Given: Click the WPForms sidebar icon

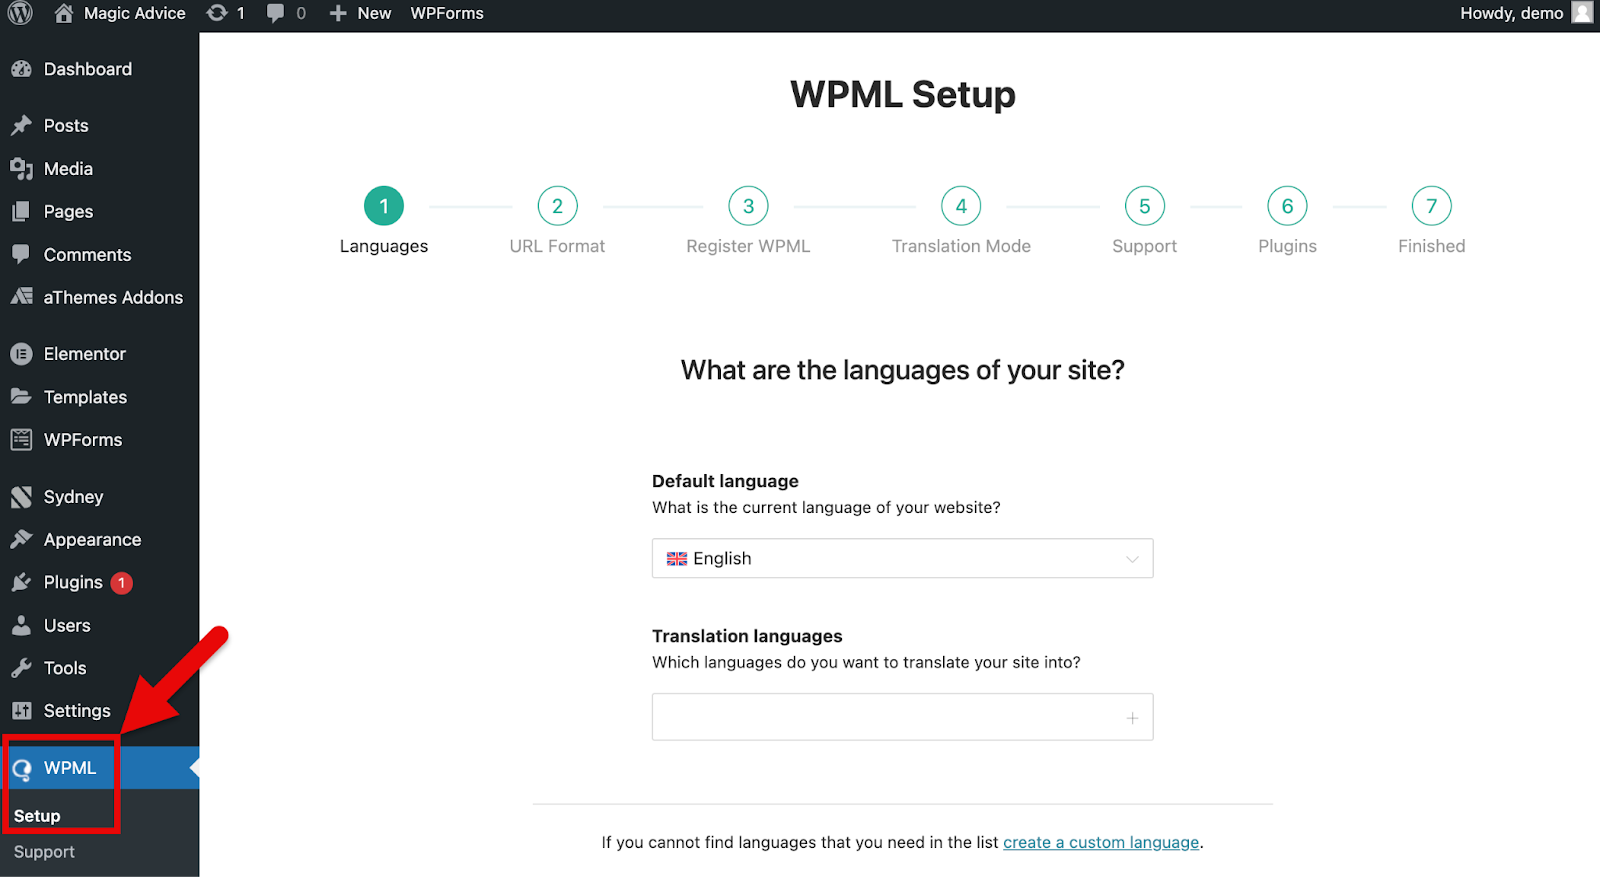Looking at the screenshot, I should tap(21, 440).
